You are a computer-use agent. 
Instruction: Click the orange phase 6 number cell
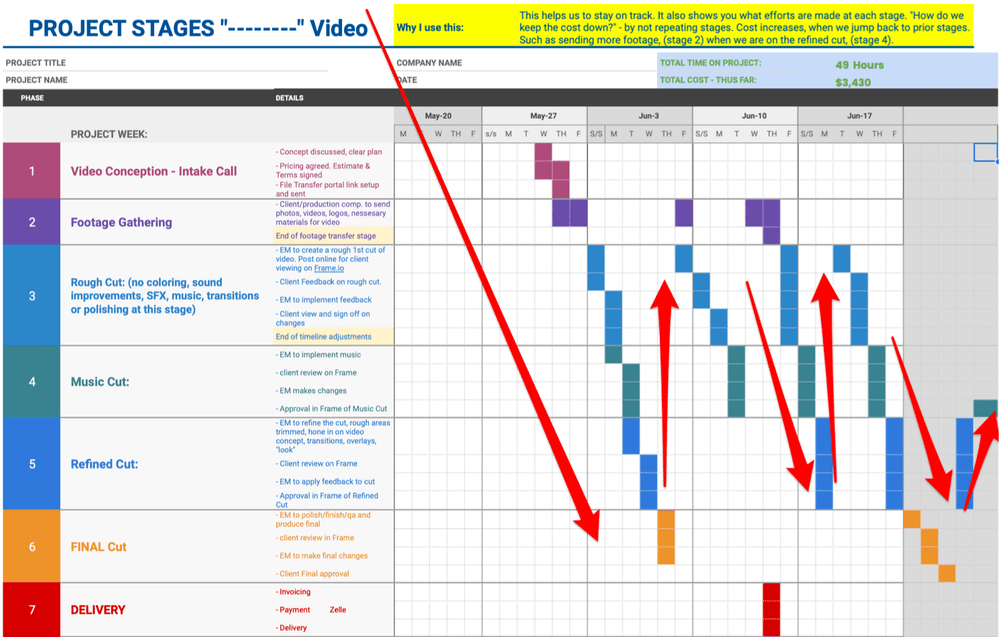(x=31, y=546)
